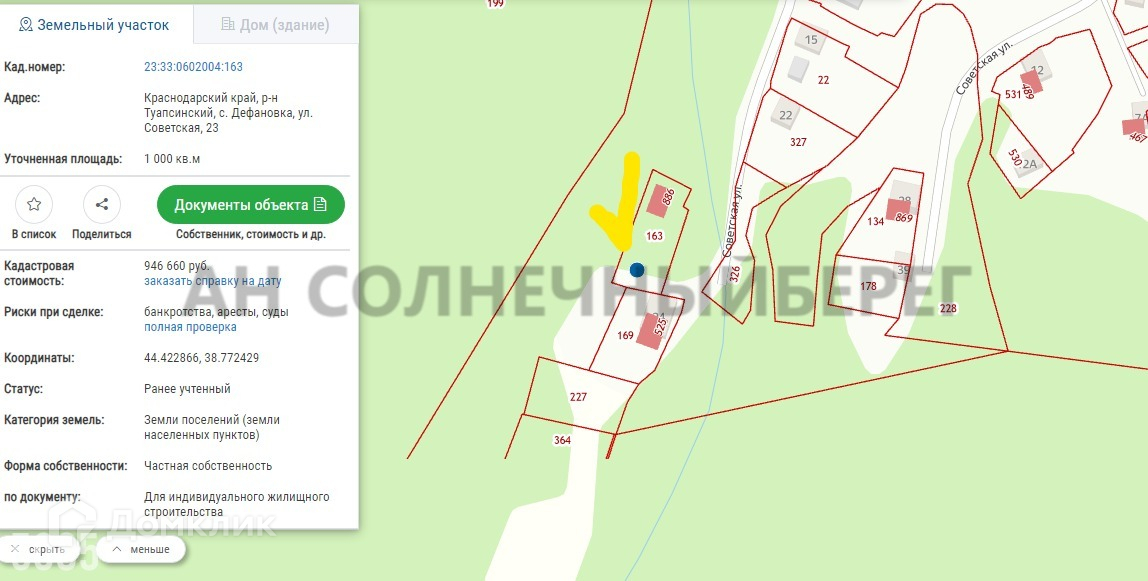Open cadastral number 23:33:0602004:163 link

point(193,67)
